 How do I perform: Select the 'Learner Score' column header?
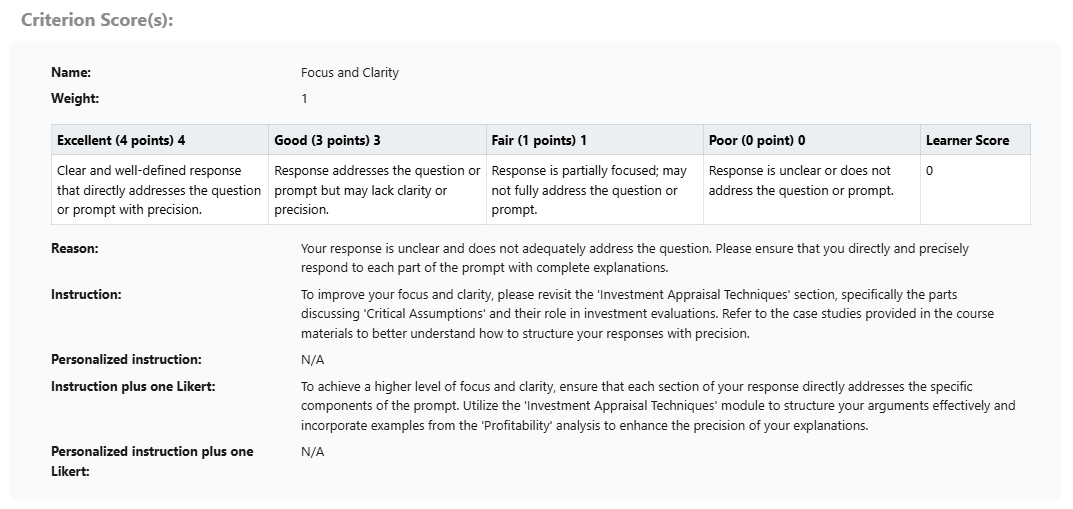pos(967,140)
